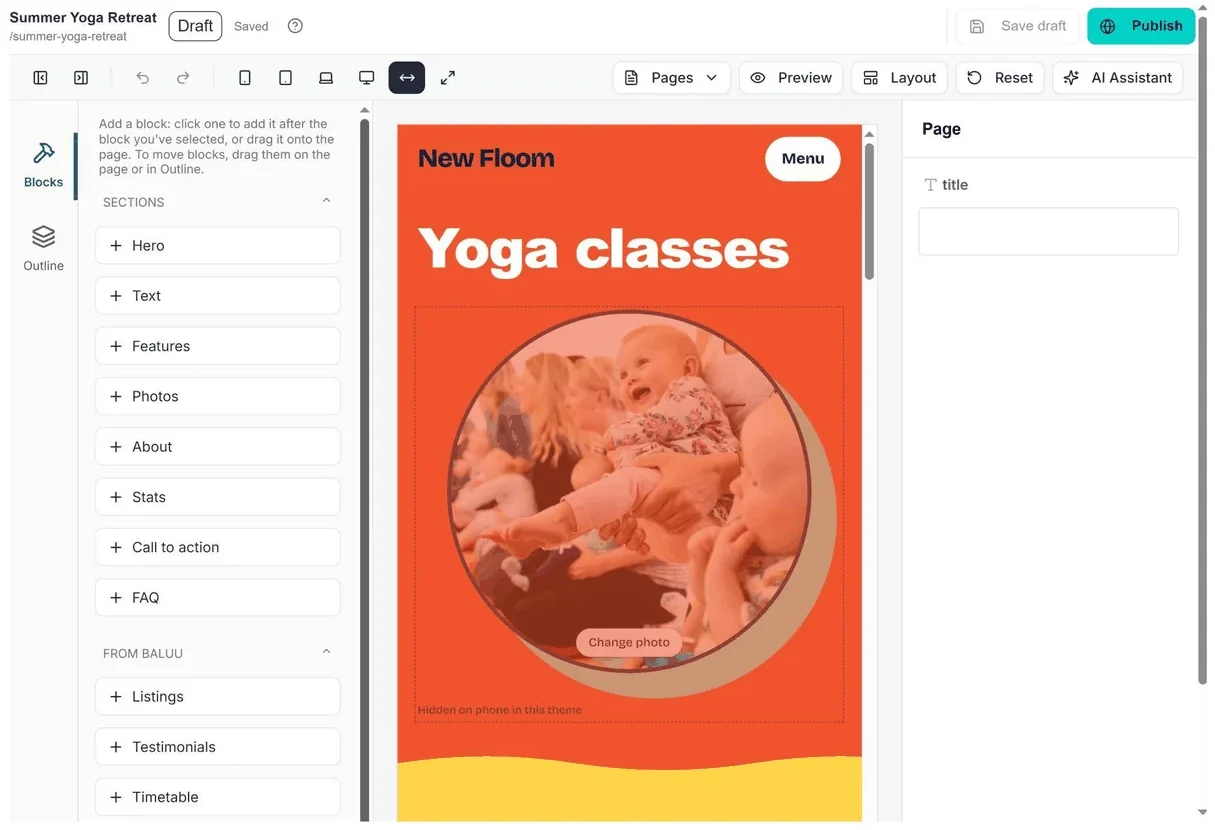1215x830 pixels.
Task: Toggle the right sidebar panel icon
Action: [x=81, y=78]
